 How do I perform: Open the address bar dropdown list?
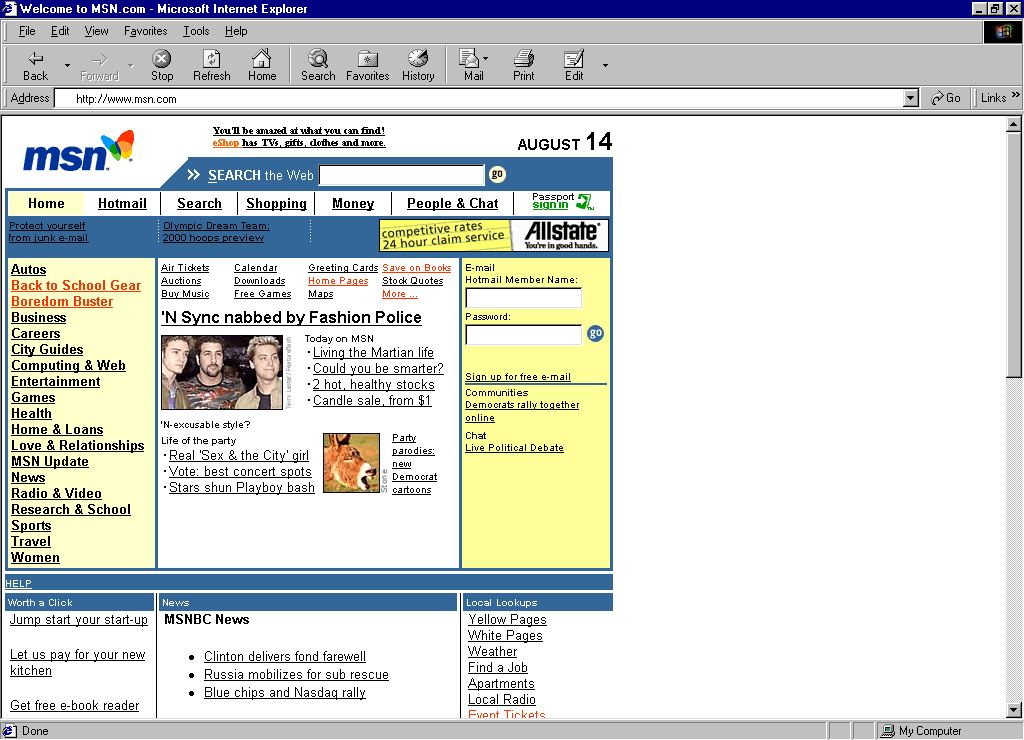tap(911, 99)
